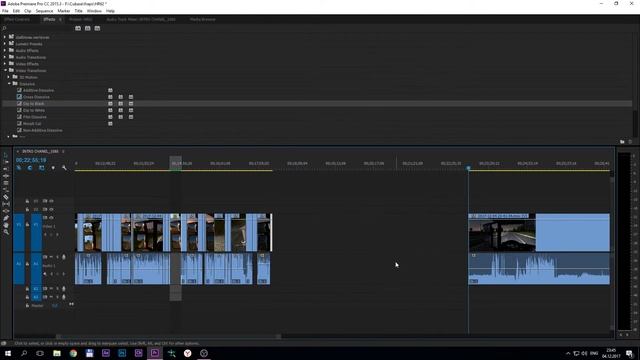Expand the Video Effects folder
The width and height of the screenshot is (640, 360).
[x=5, y=64]
